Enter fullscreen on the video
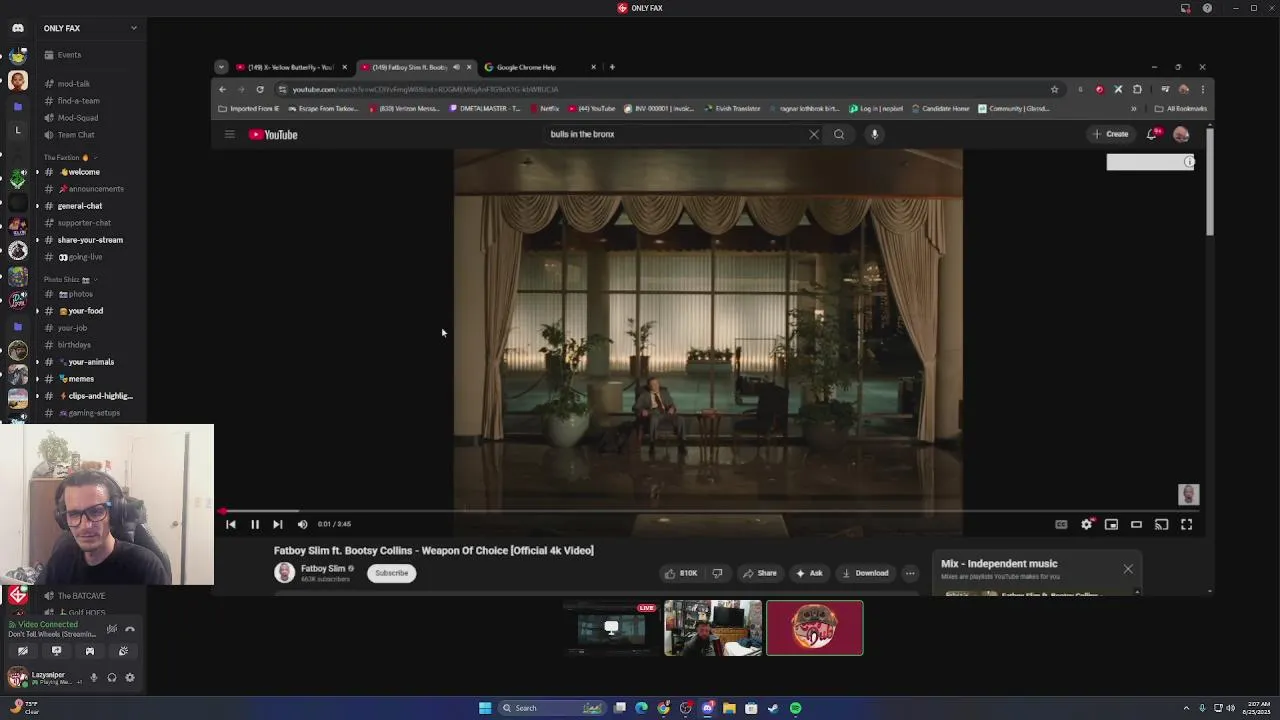Image resolution: width=1280 pixels, height=720 pixels. point(1186,524)
